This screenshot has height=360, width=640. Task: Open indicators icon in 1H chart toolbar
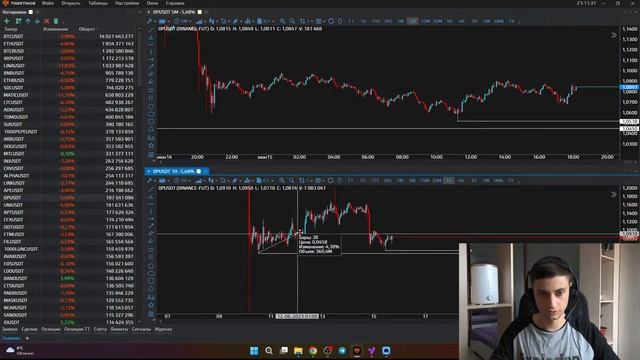pyautogui.click(x=247, y=180)
